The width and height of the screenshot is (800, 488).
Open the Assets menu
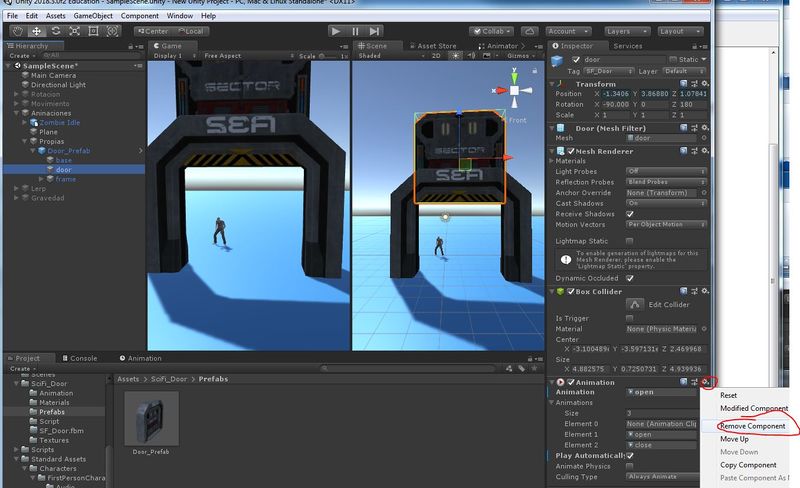click(56, 16)
